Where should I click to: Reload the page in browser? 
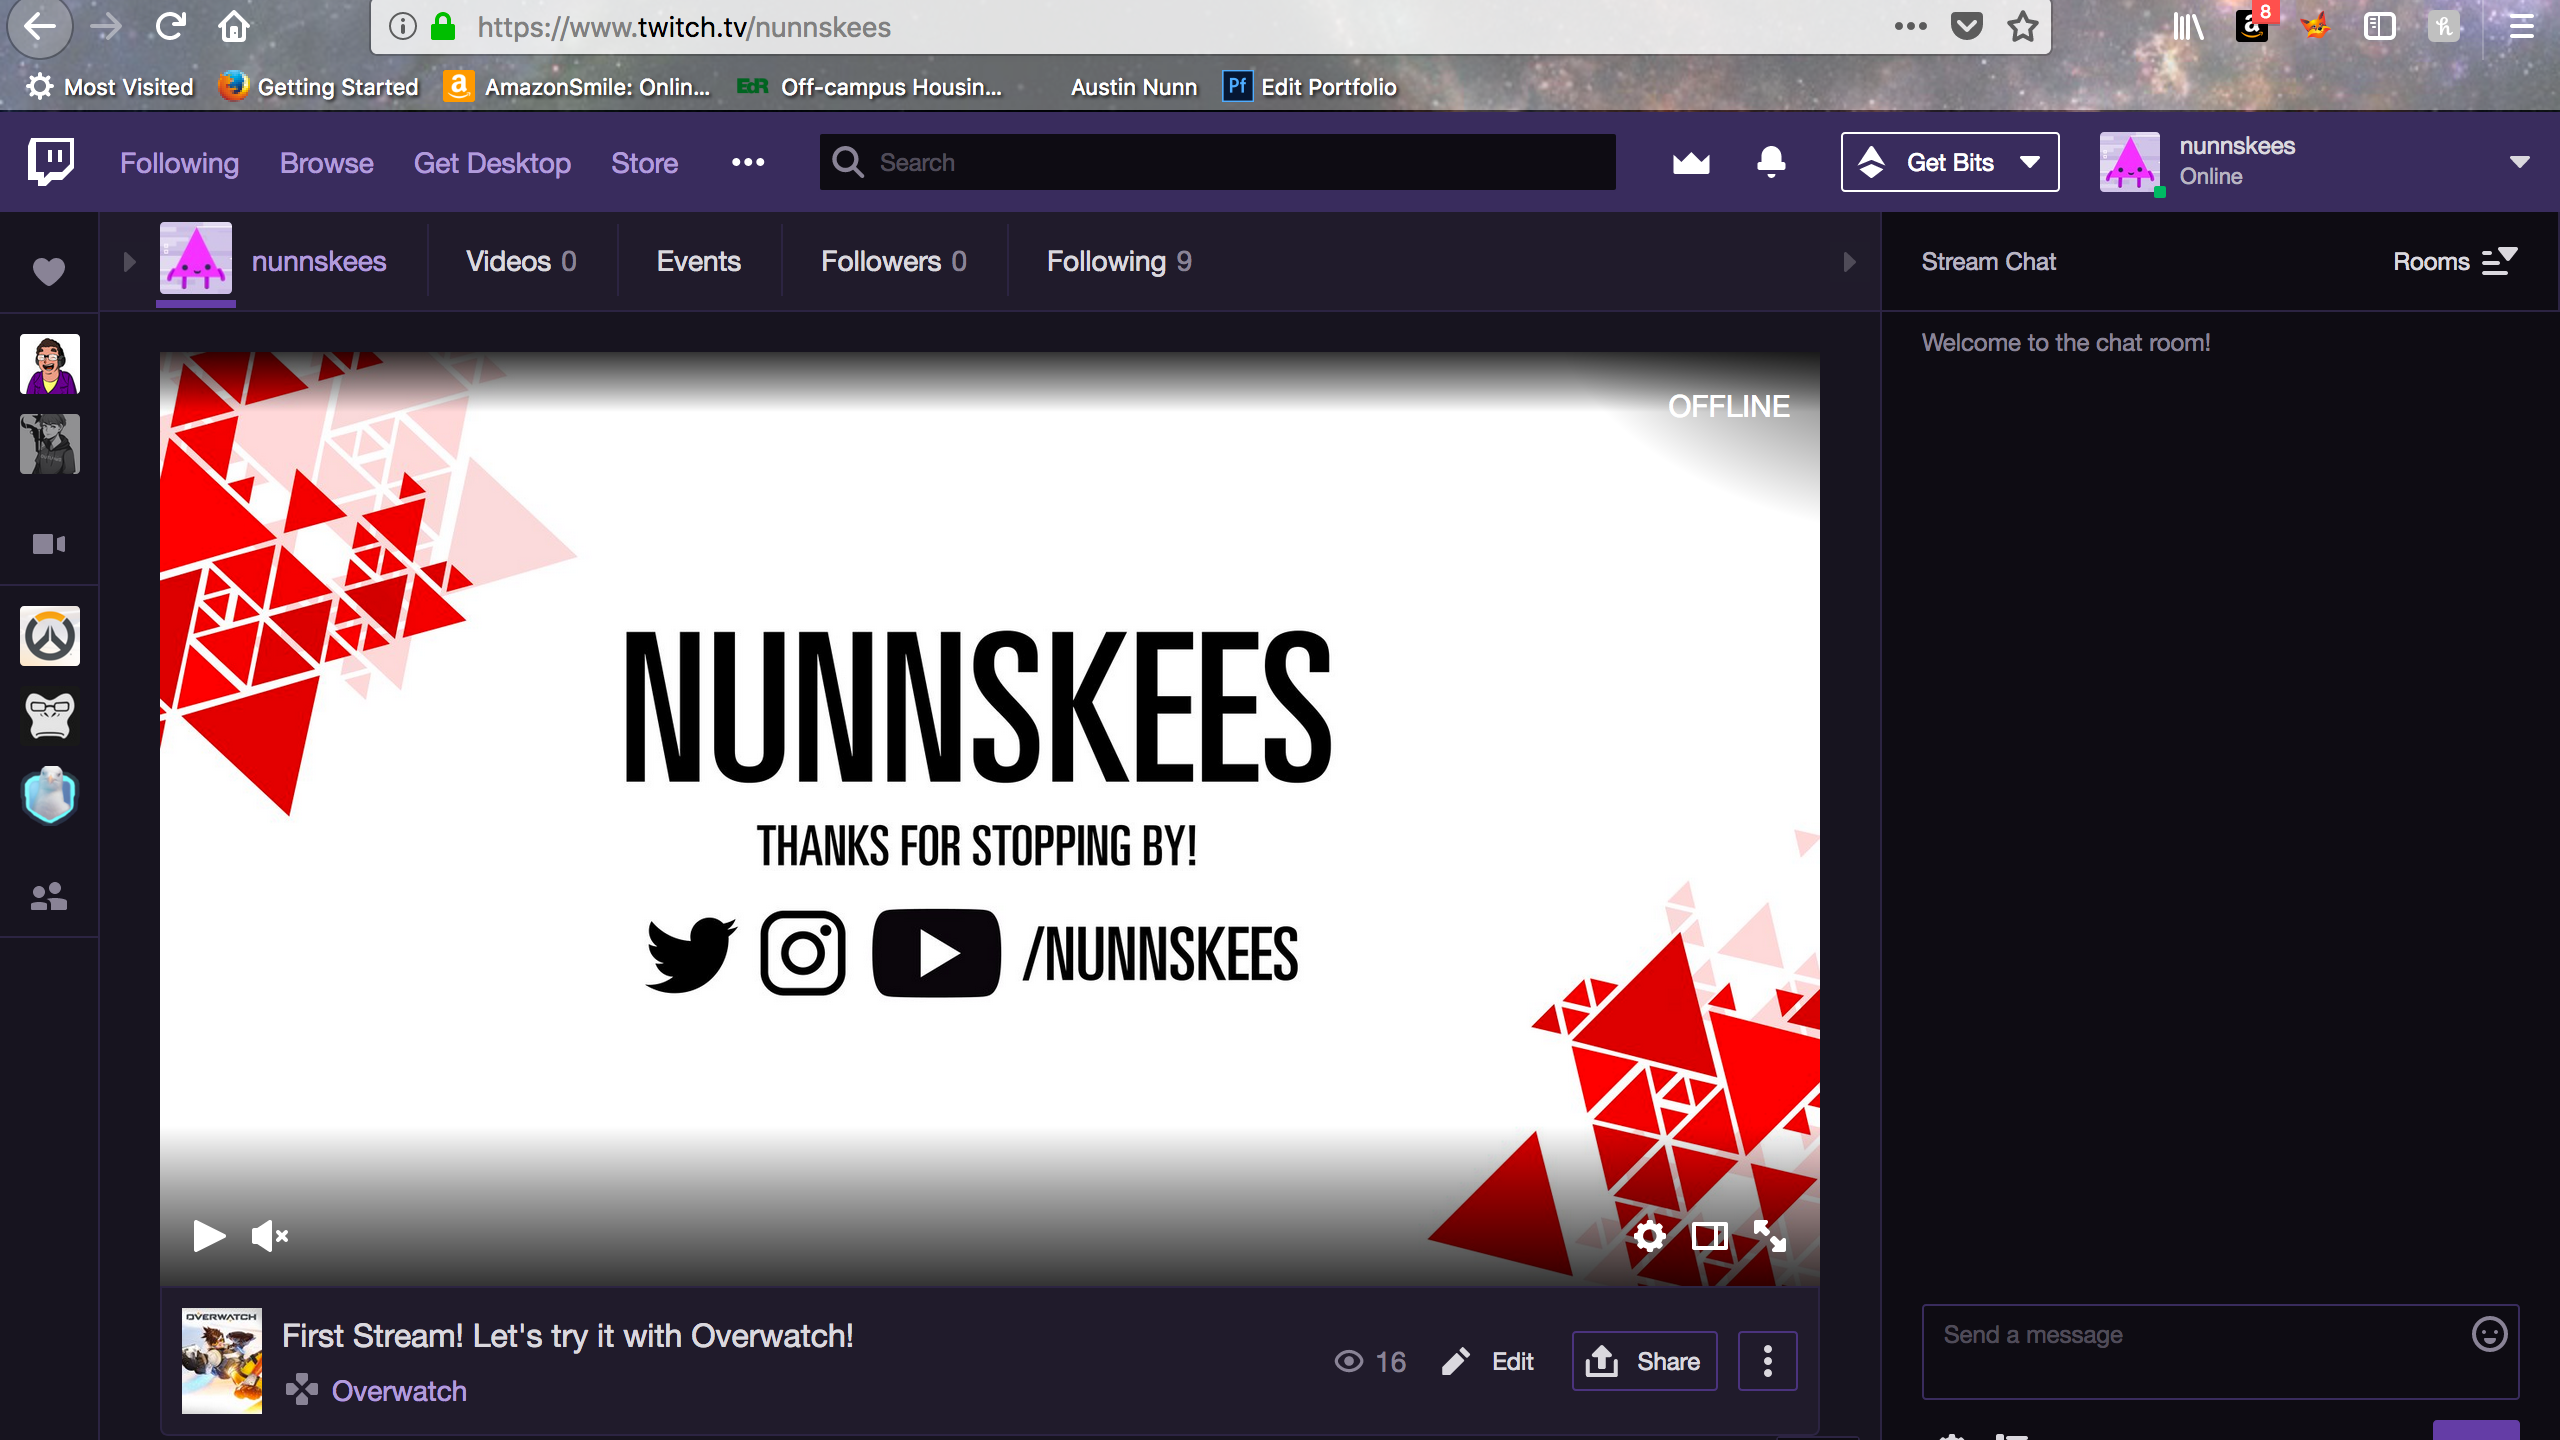point(170,27)
